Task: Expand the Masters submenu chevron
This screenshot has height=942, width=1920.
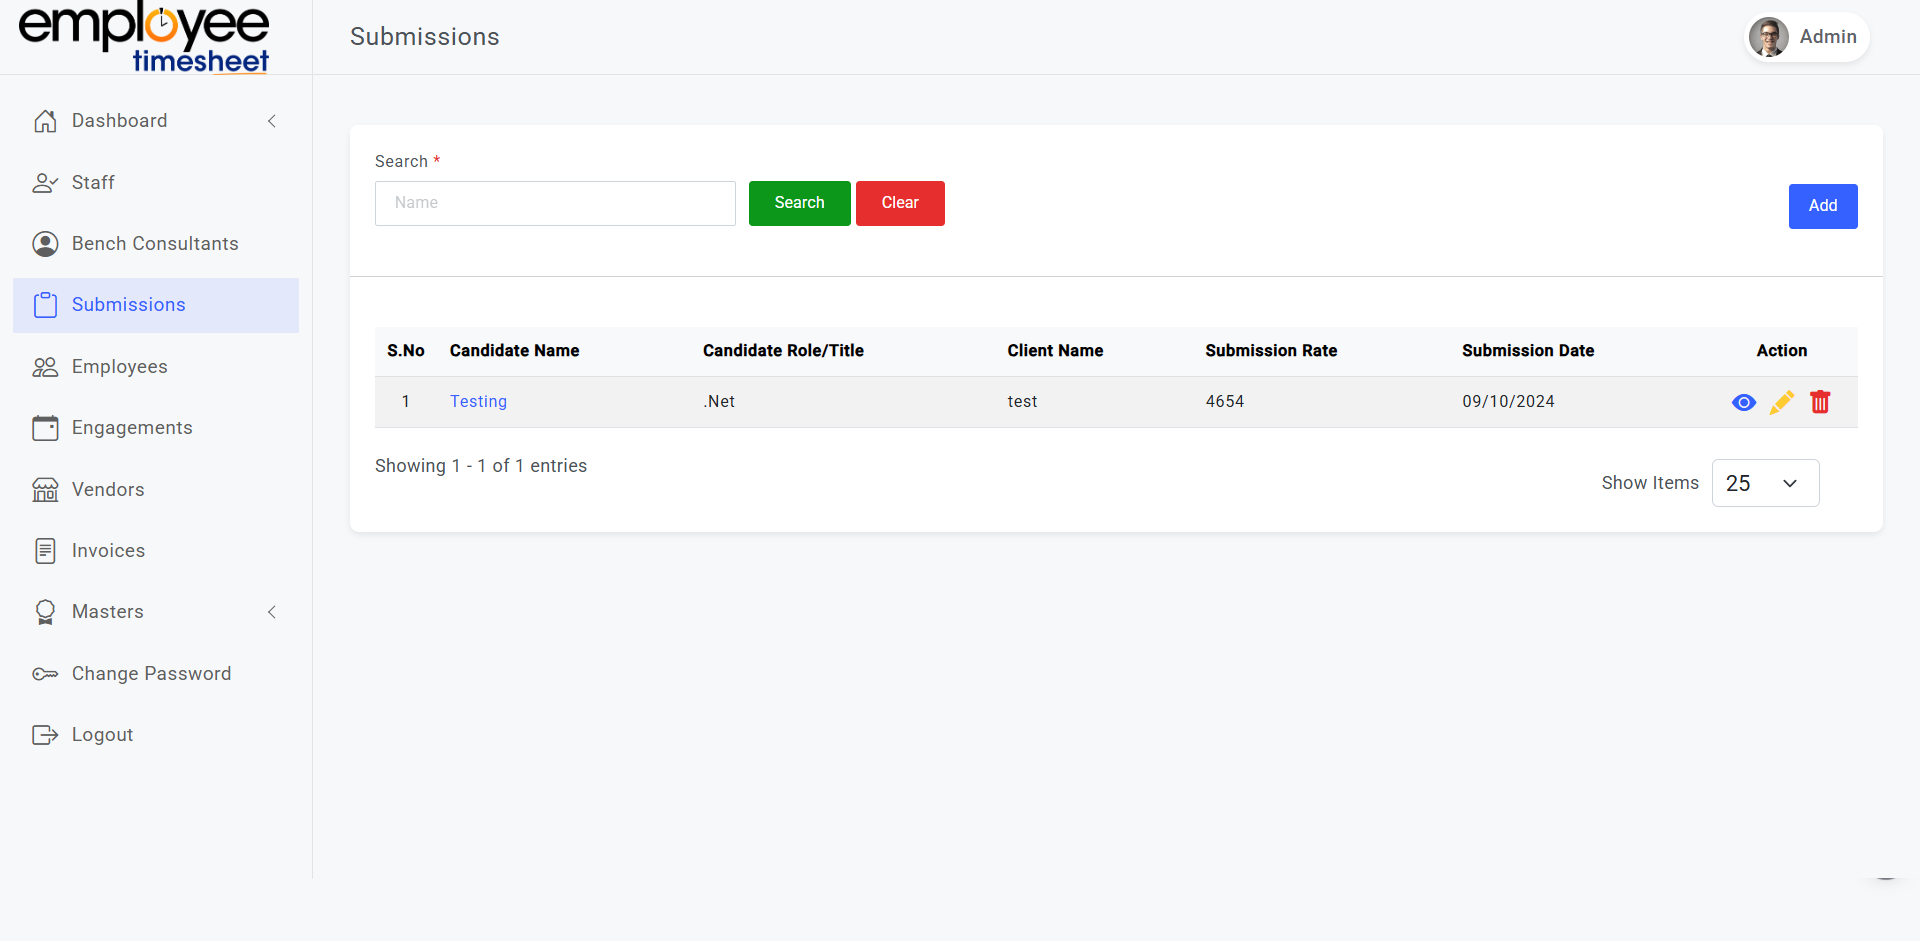Action: (x=271, y=612)
